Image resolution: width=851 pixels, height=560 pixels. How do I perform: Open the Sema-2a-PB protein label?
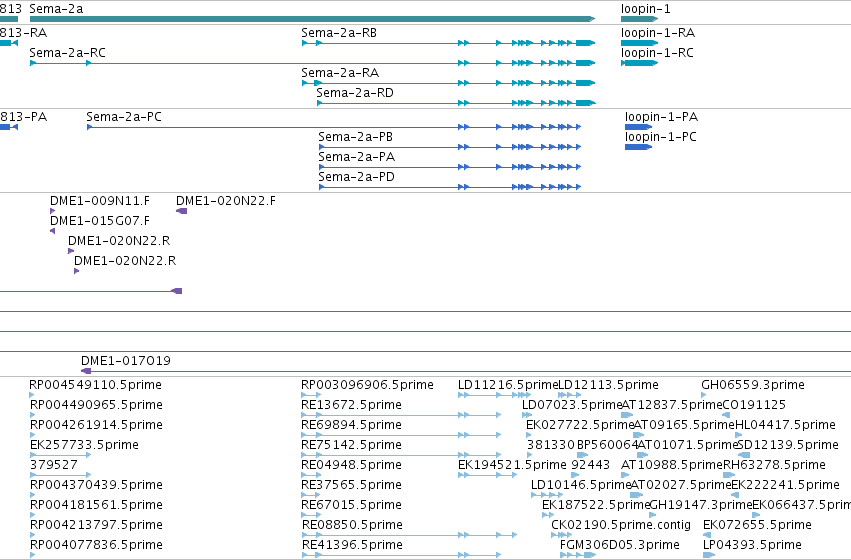tap(355, 137)
